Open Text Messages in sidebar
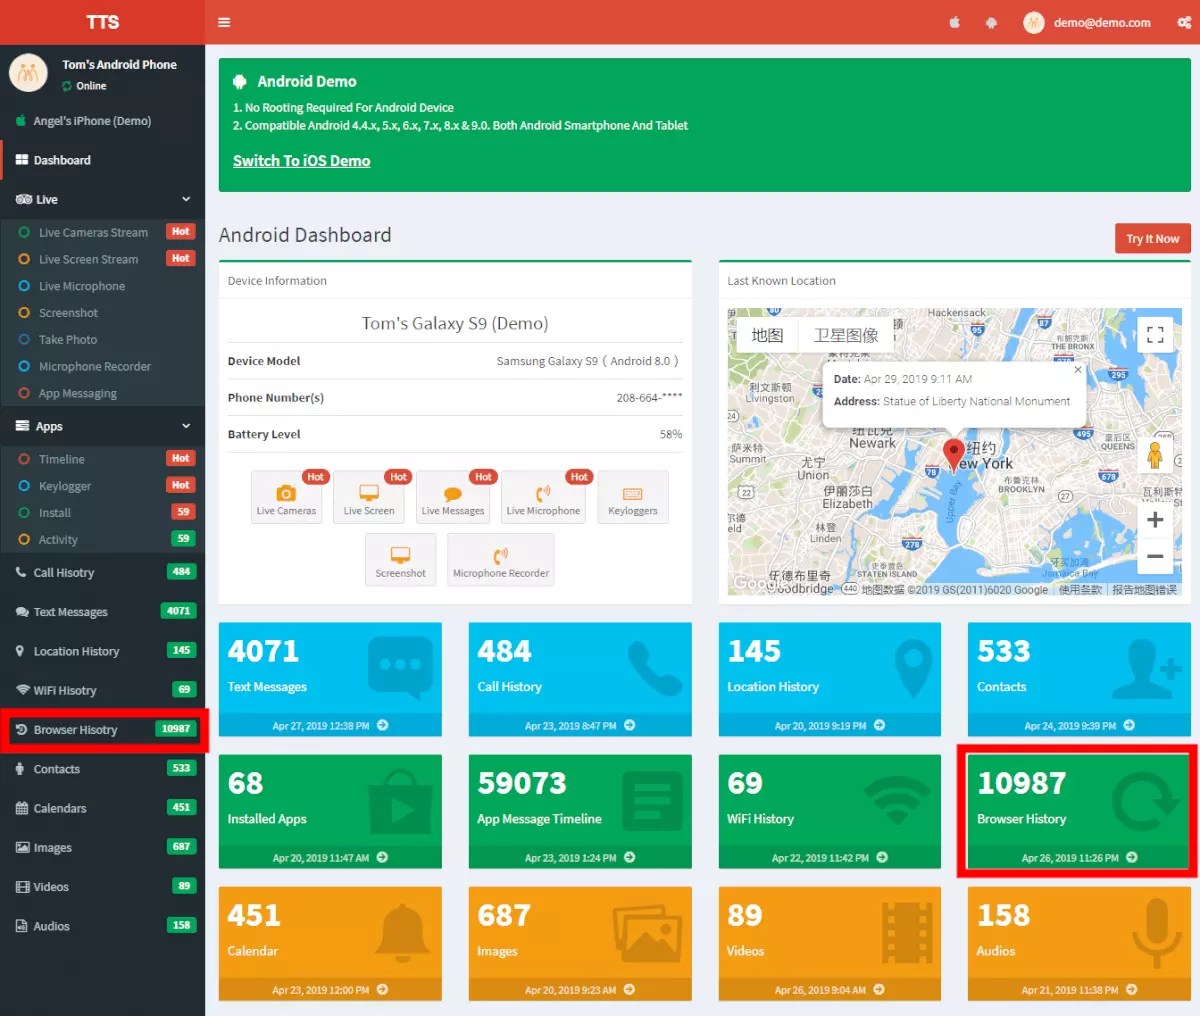1200x1016 pixels. (102, 612)
